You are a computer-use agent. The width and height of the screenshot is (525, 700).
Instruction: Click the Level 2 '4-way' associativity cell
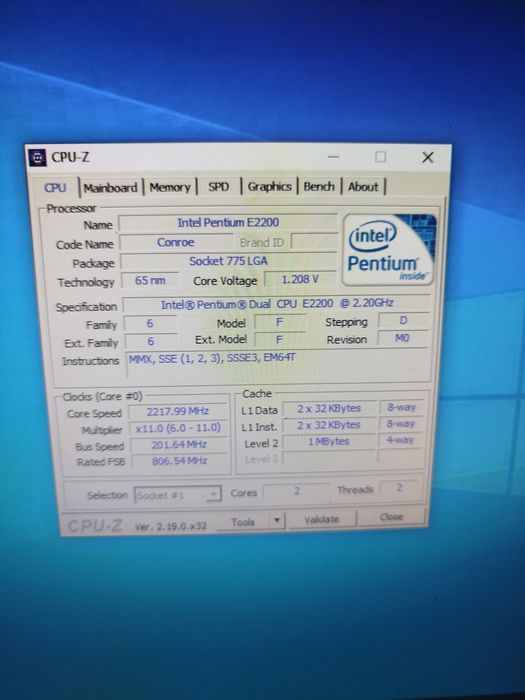400,440
